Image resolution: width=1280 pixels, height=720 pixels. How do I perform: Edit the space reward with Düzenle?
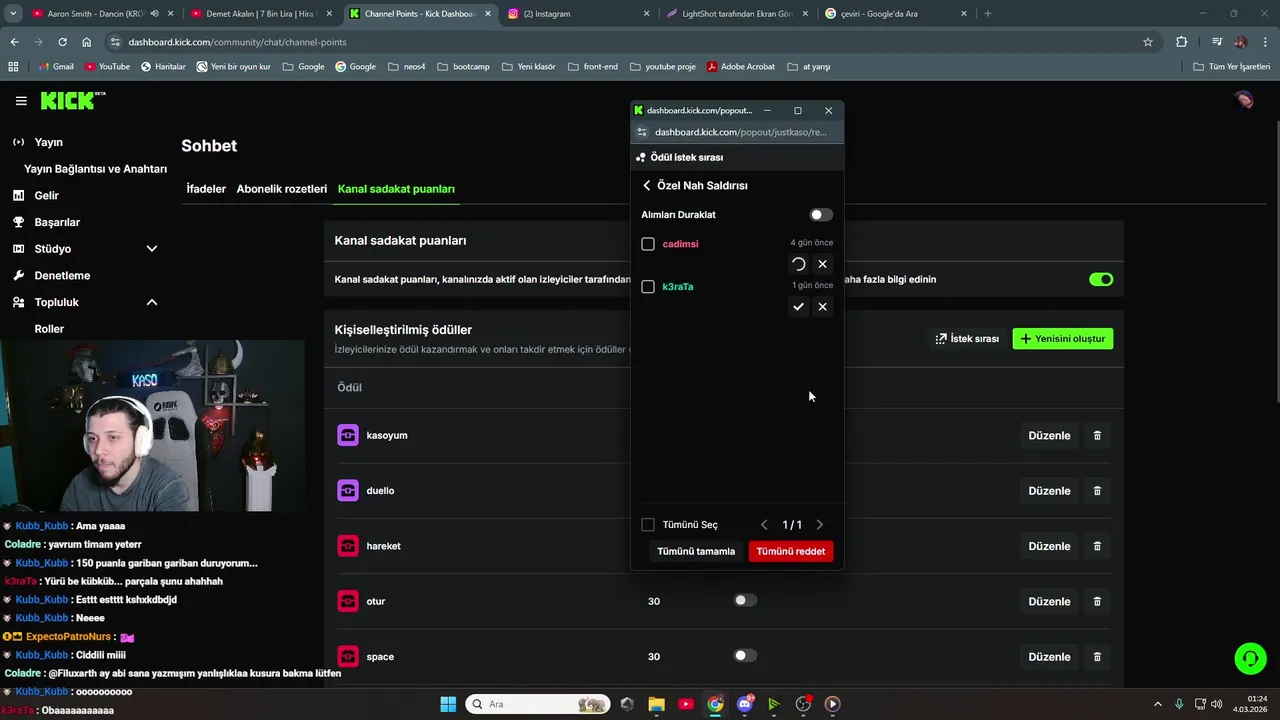coord(1049,657)
